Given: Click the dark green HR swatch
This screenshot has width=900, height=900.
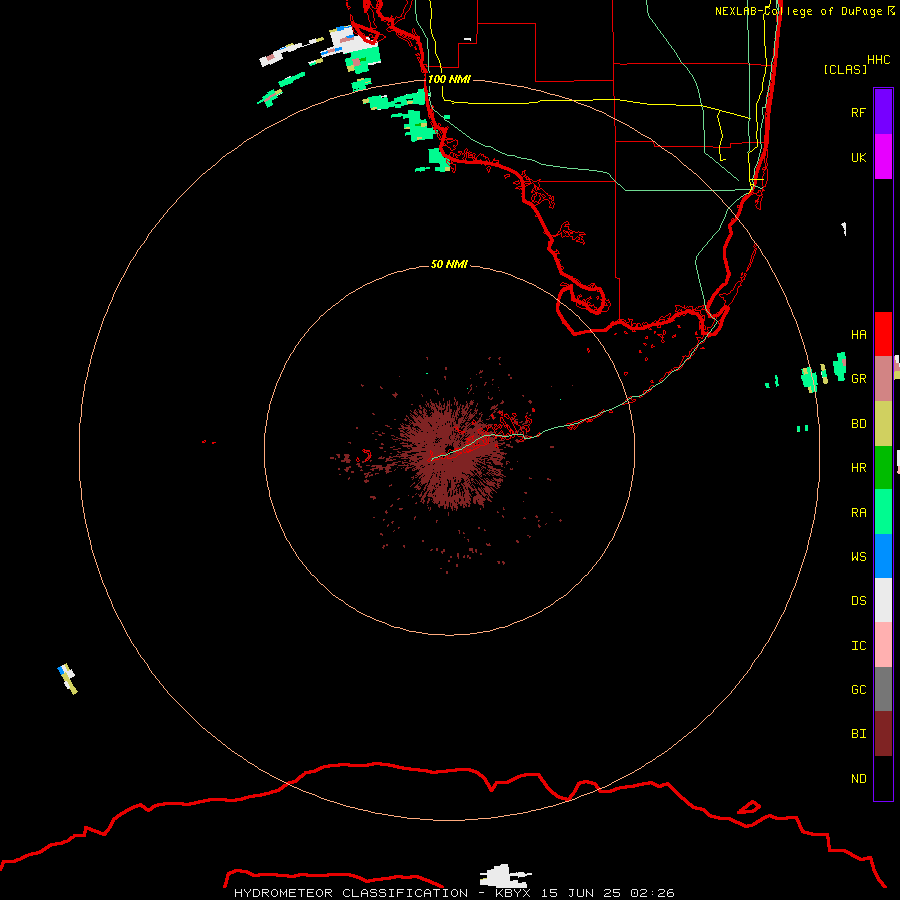Looking at the screenshot, I should [x=883, y=468].
